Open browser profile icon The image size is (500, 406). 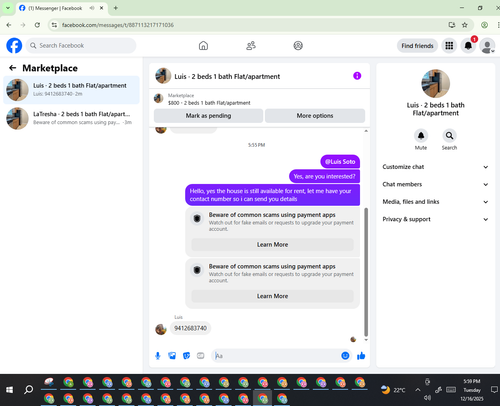(484, 25)
